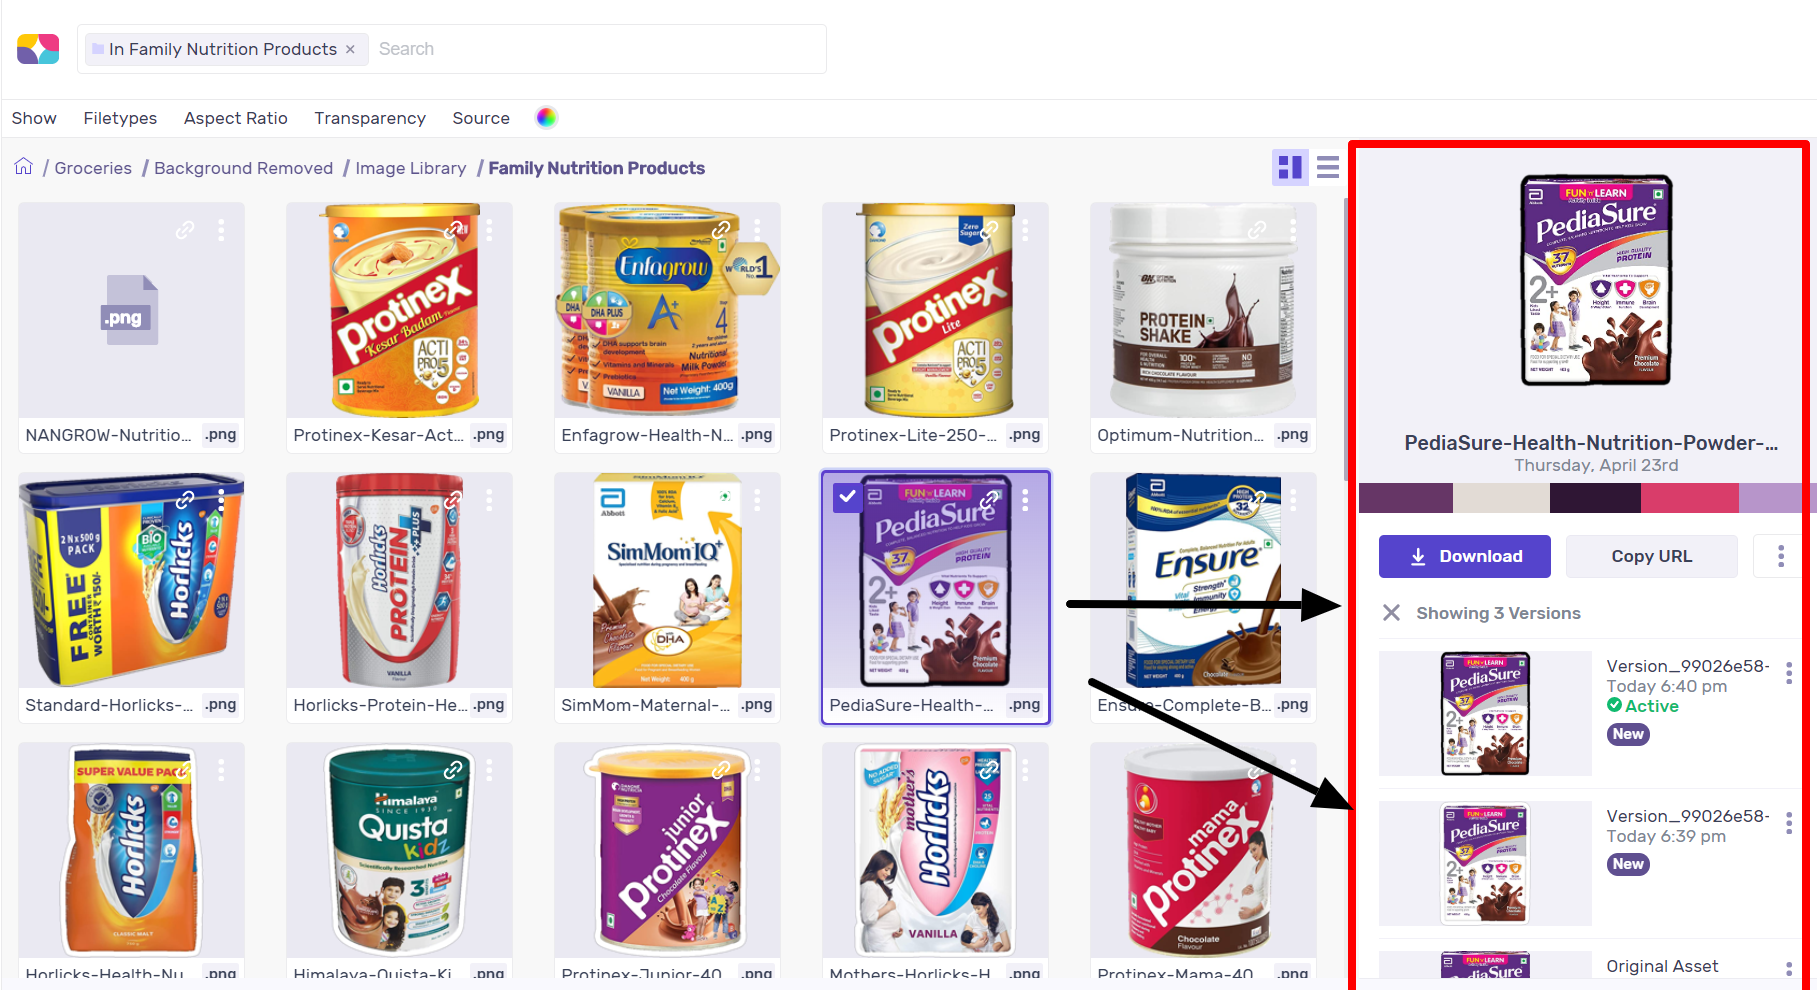Open the Show filter dropdown
1817x990 pixels.
(34, 118)
